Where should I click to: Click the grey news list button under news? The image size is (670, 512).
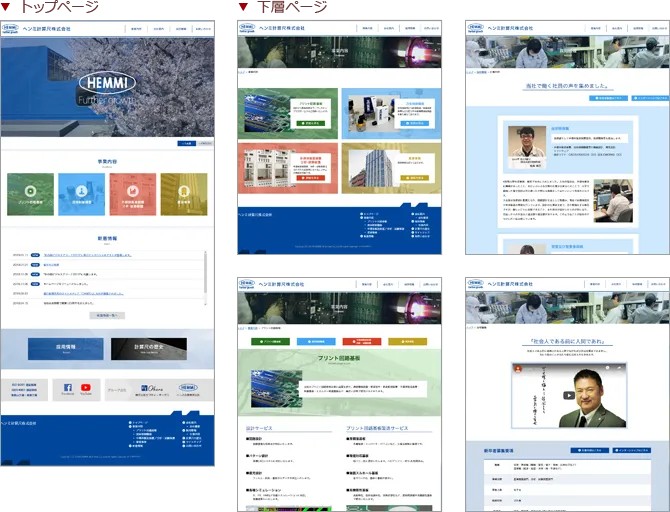tap(107, 315)
